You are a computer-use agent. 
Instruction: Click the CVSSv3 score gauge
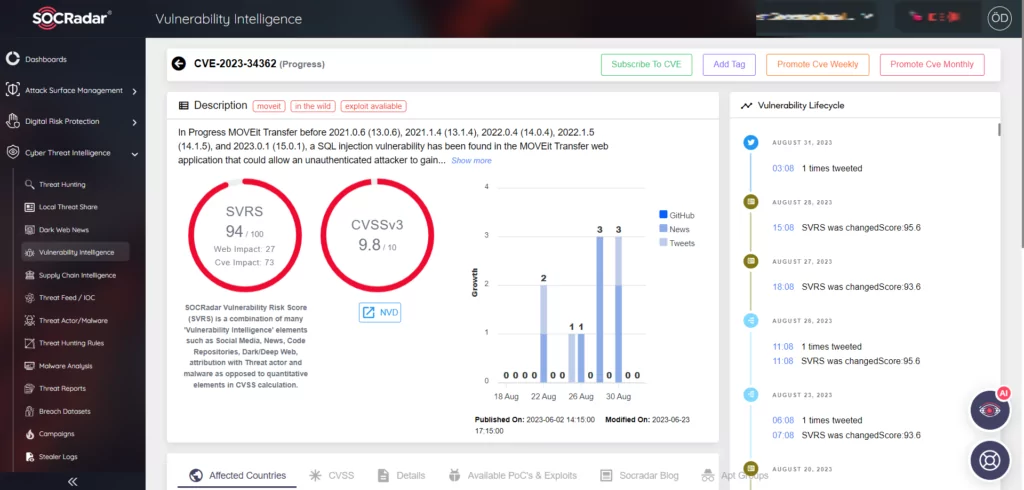377,235
